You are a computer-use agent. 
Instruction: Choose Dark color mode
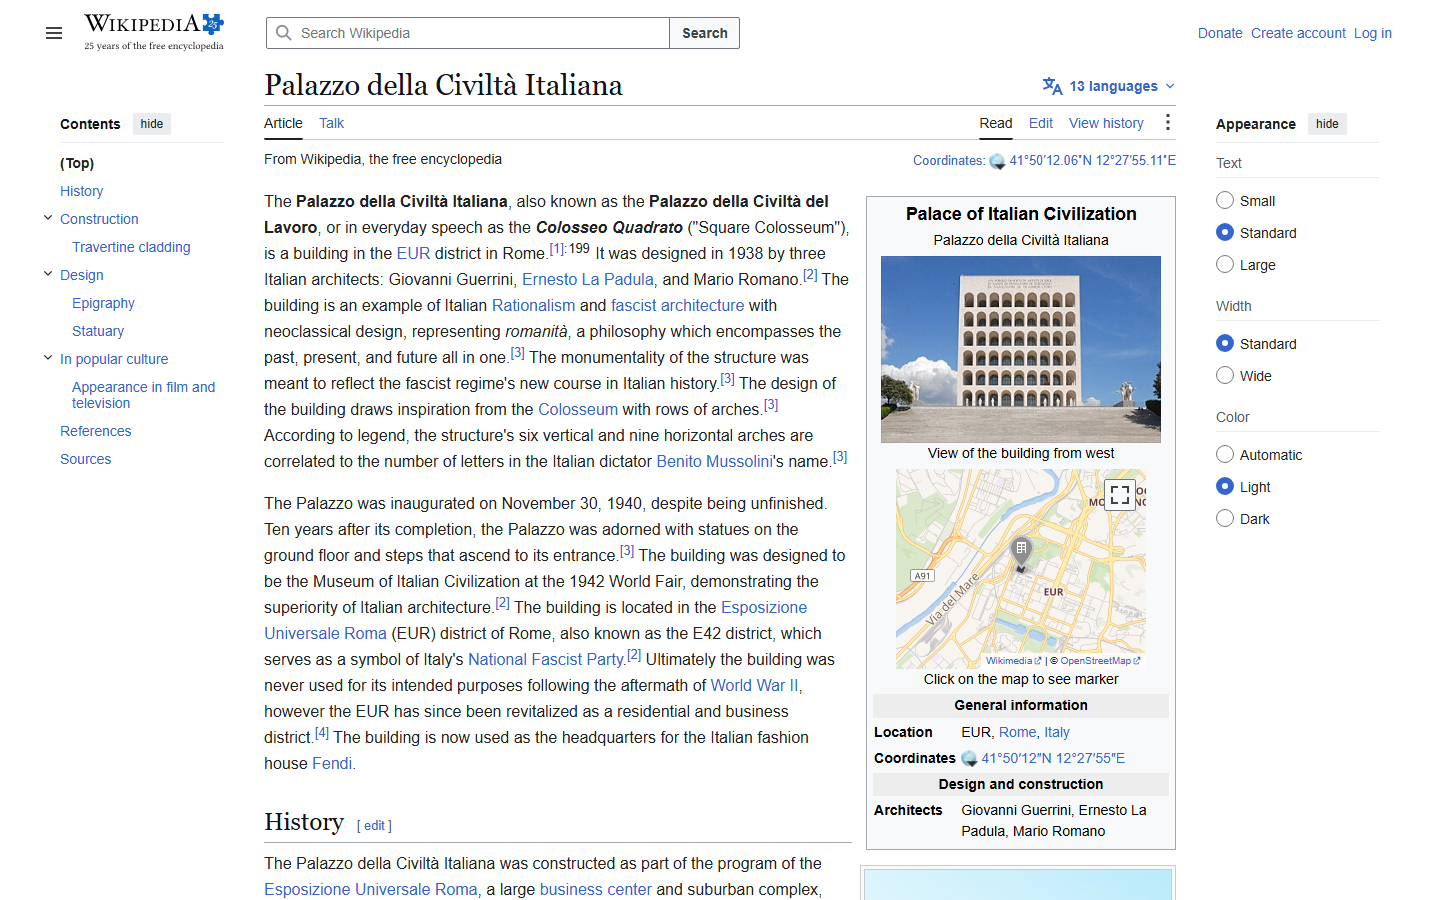coord(1225,518)
